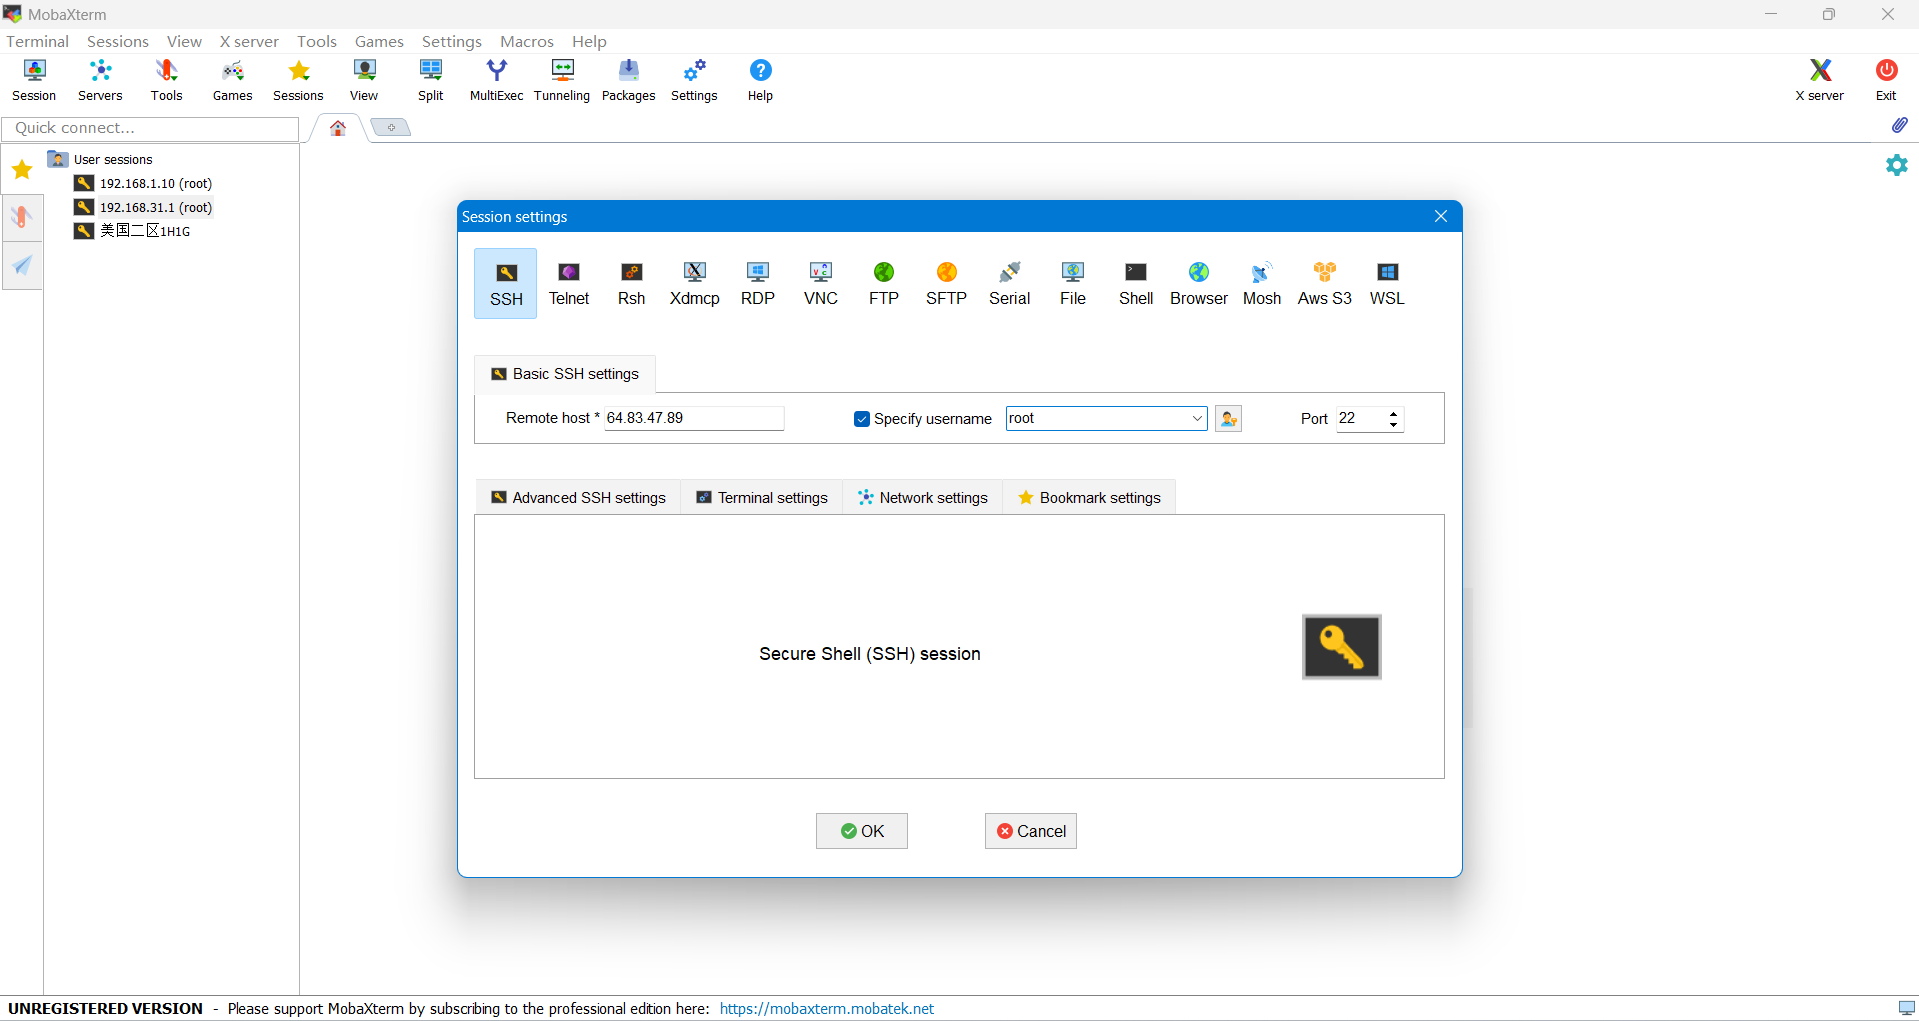
Task: Select the Mosh session type
Action: [x=1262, y=284]
